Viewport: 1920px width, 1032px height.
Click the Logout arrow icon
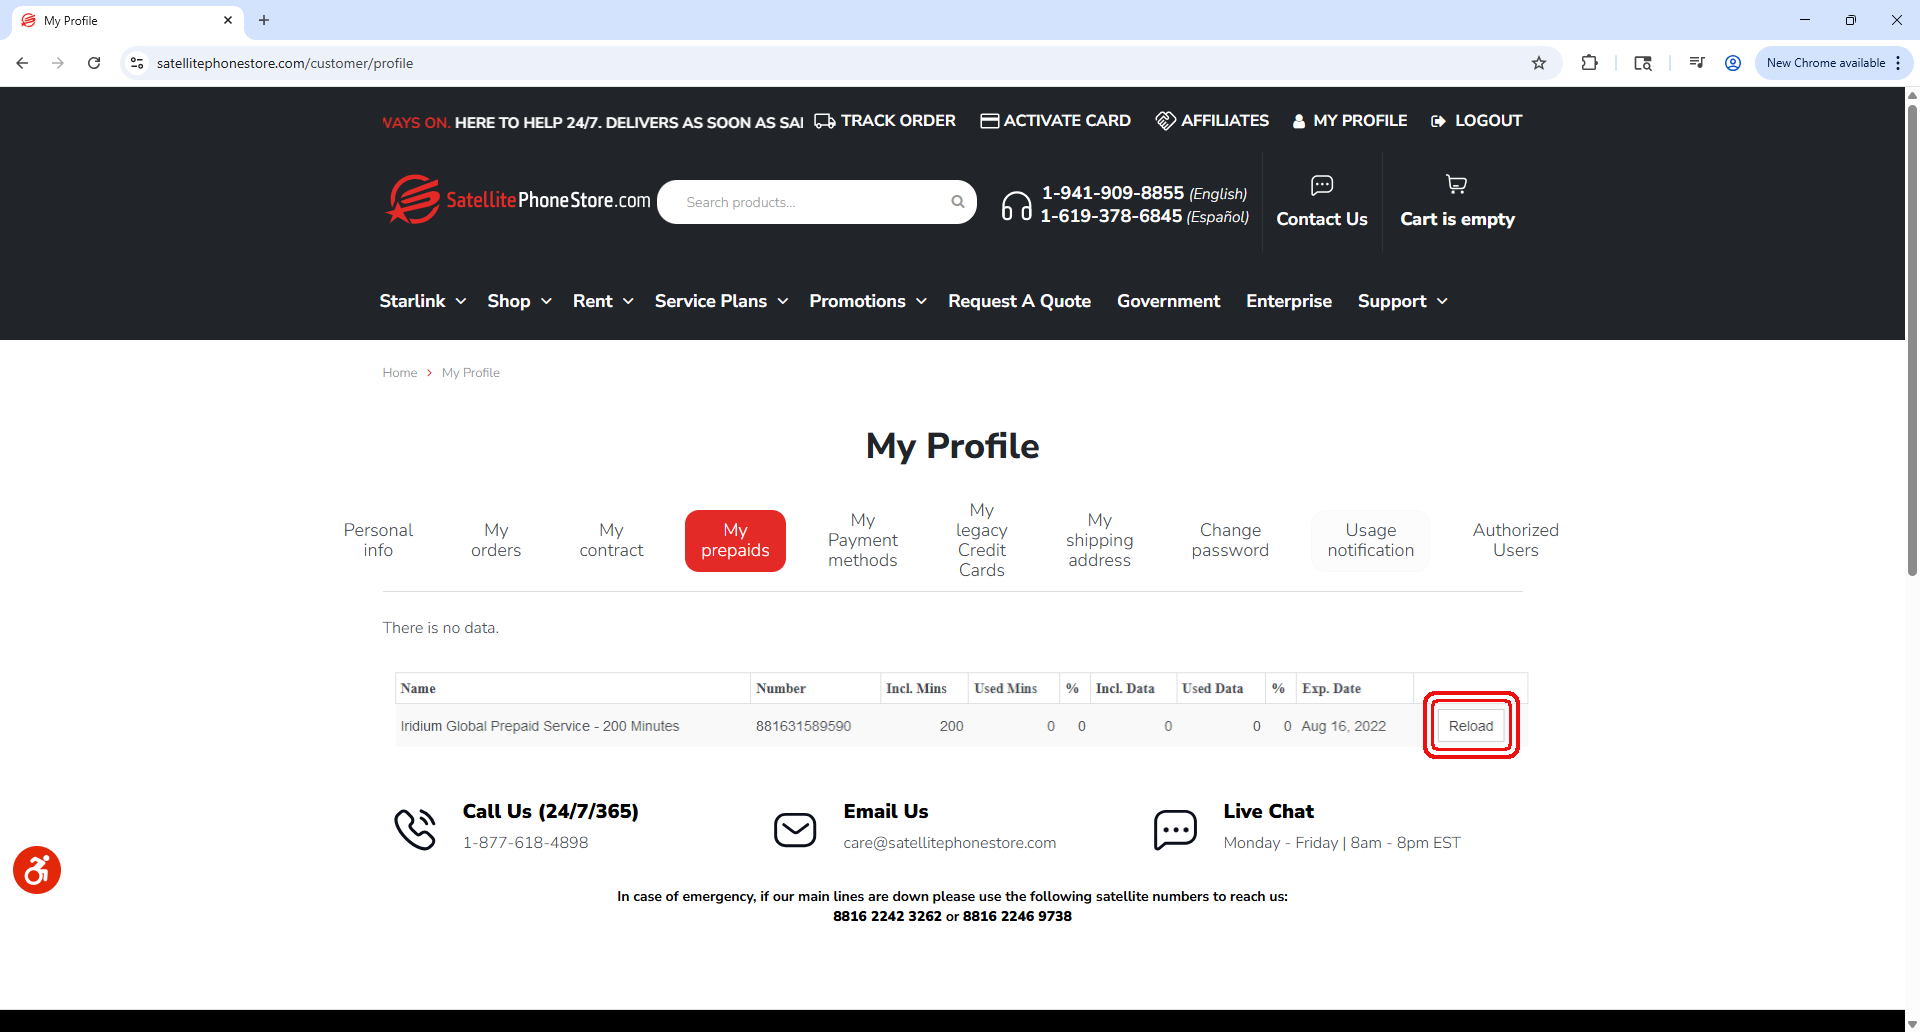pos(1438,121)
